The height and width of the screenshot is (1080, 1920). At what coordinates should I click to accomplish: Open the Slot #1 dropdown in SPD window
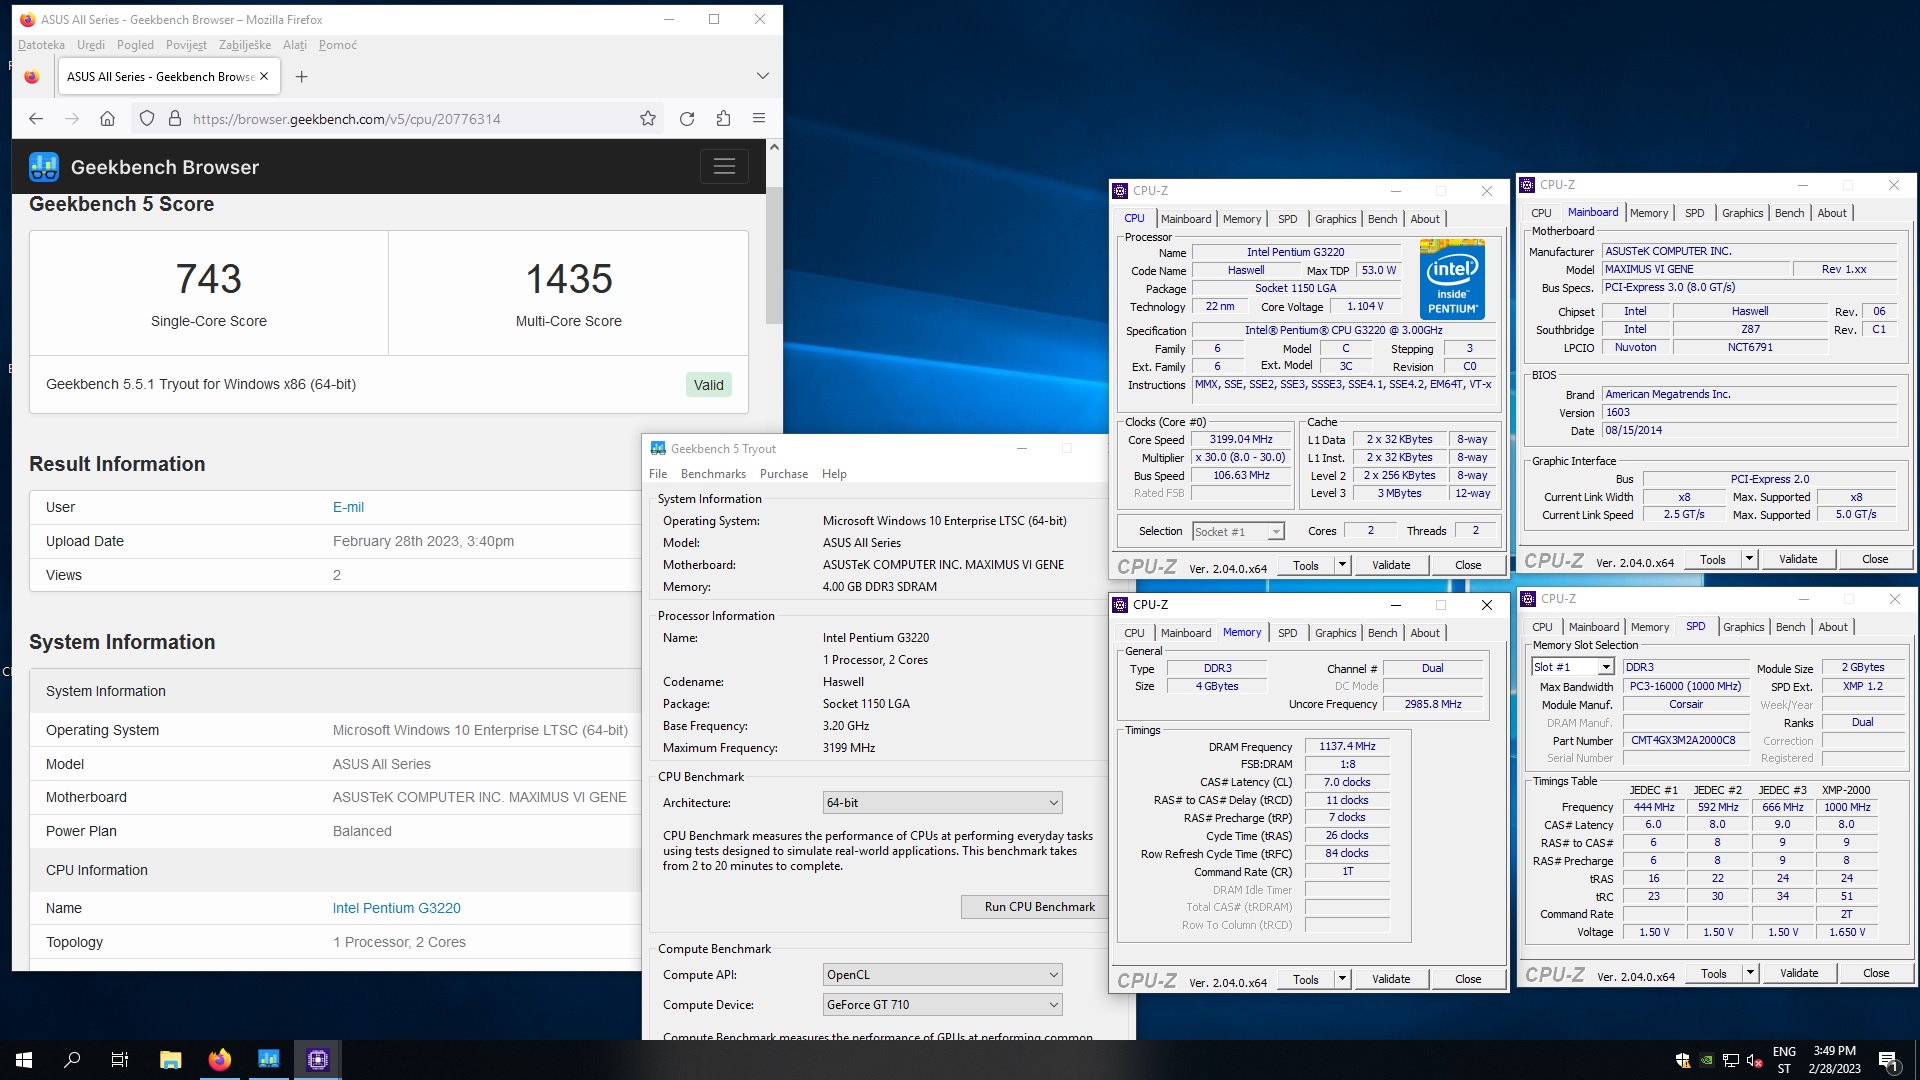tap(1572, 667)
